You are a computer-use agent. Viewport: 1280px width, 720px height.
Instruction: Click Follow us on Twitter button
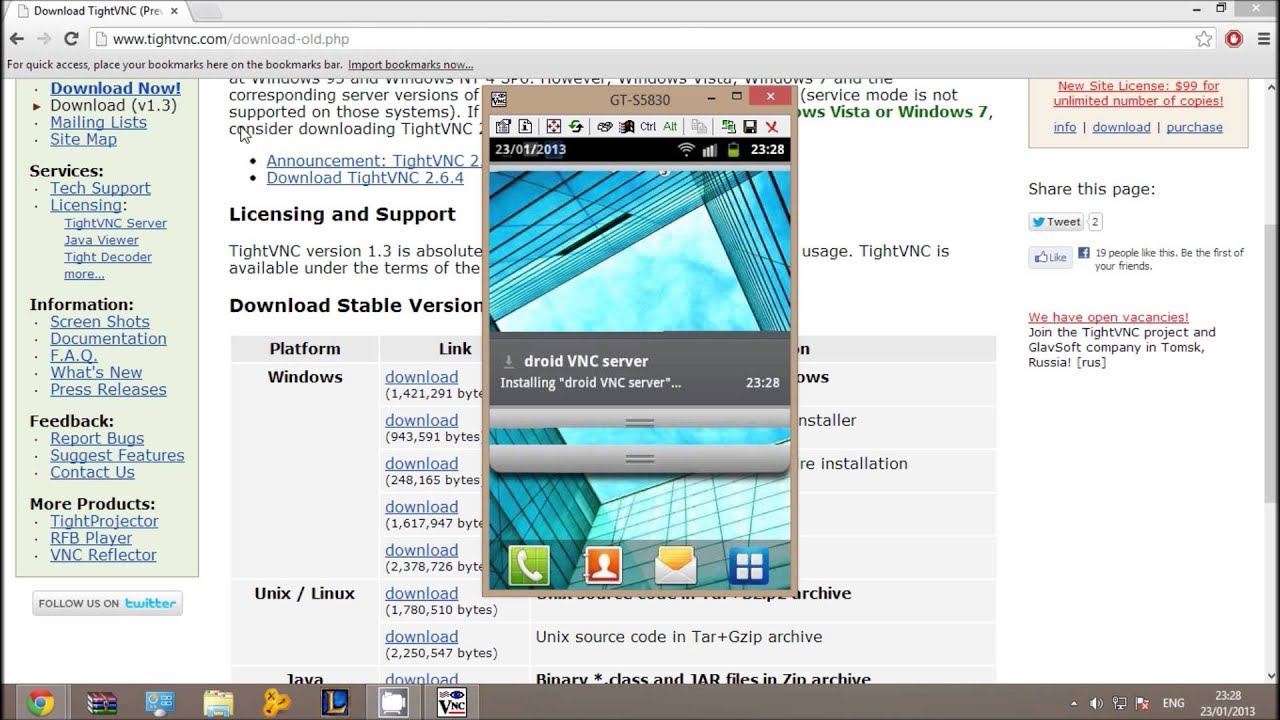point(107,603)
